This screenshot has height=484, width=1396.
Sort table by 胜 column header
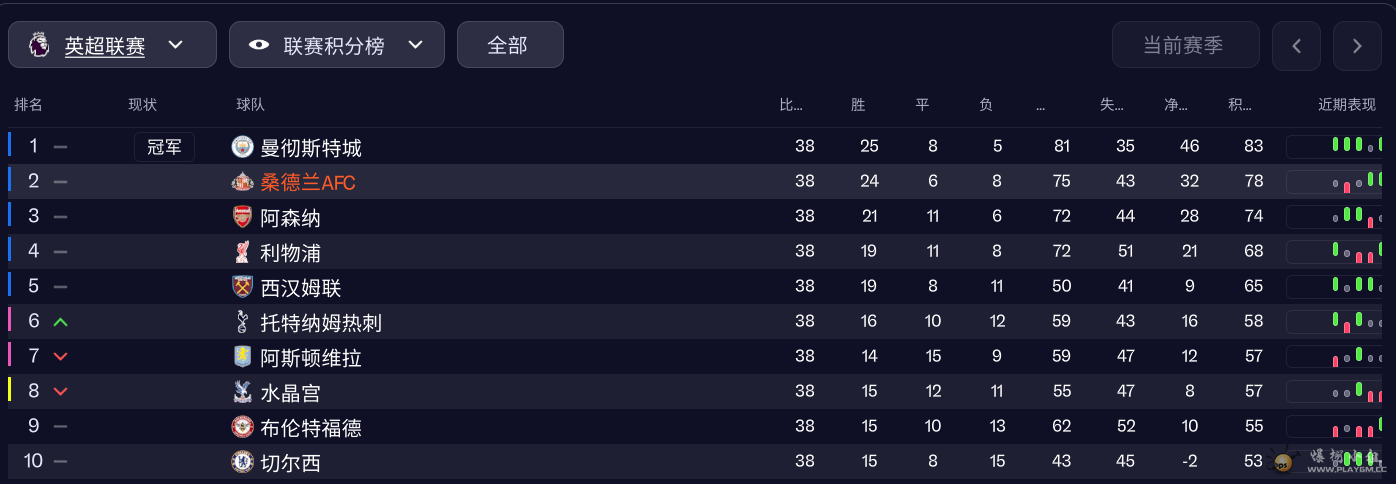tap(857, 105)
